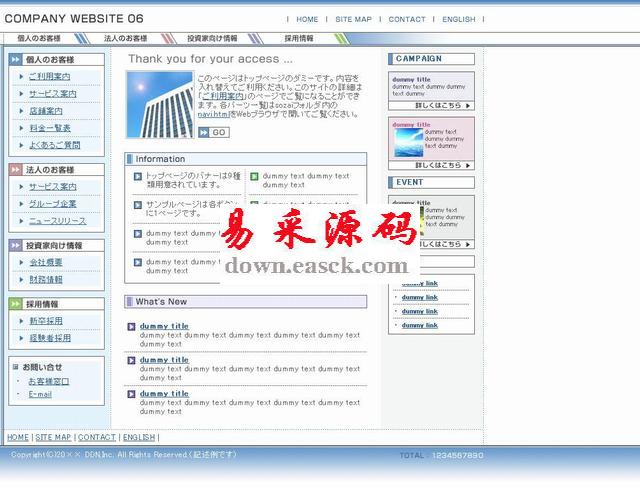Open the E-mail contact link

pos(40,394)
